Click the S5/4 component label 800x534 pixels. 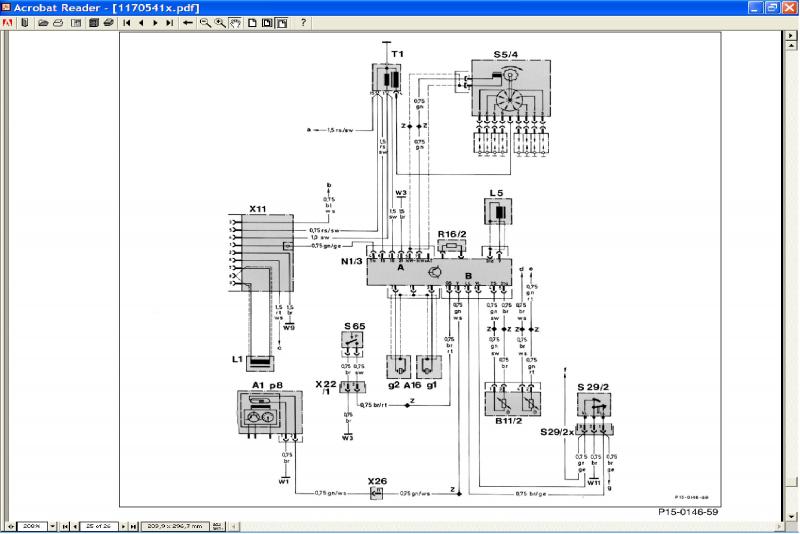pos(506,54)
